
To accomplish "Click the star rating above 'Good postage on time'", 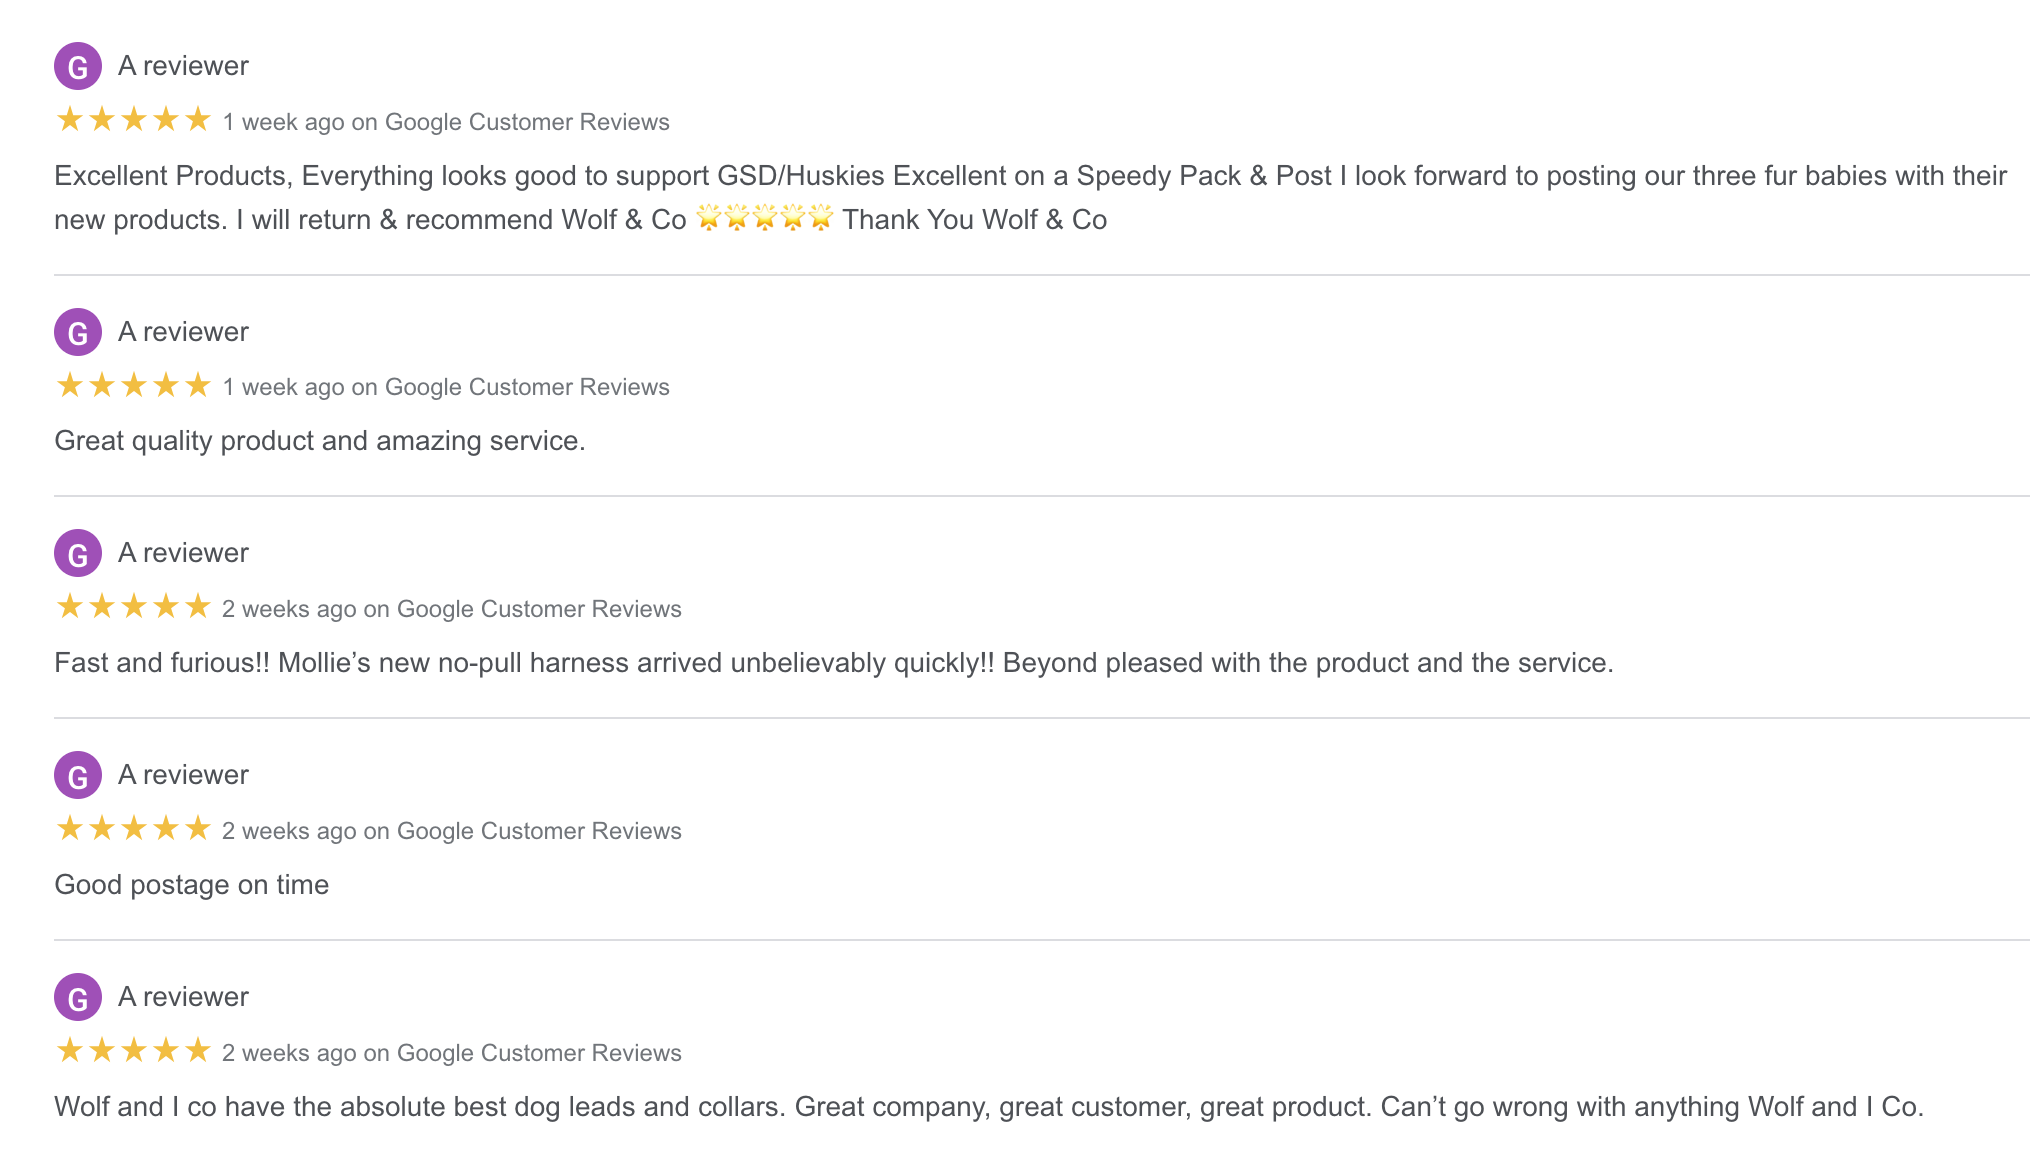I will pyautogui.click(x=133, y=828).
